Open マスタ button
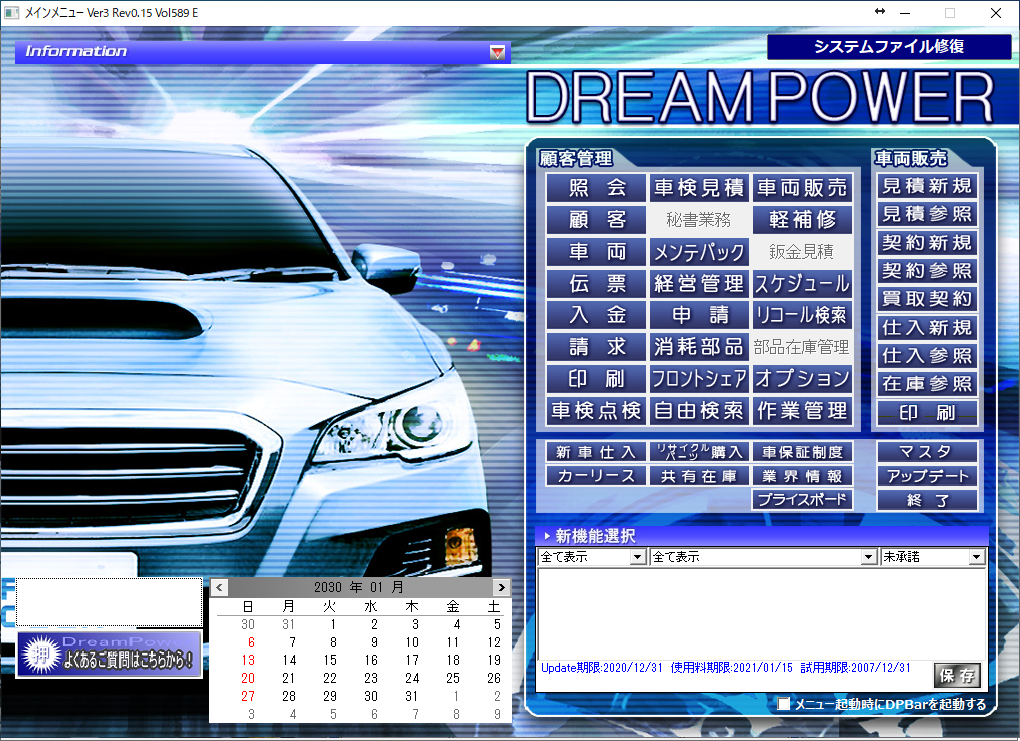The width and height of the screenshot is (1020, 741). pos(927,451)
